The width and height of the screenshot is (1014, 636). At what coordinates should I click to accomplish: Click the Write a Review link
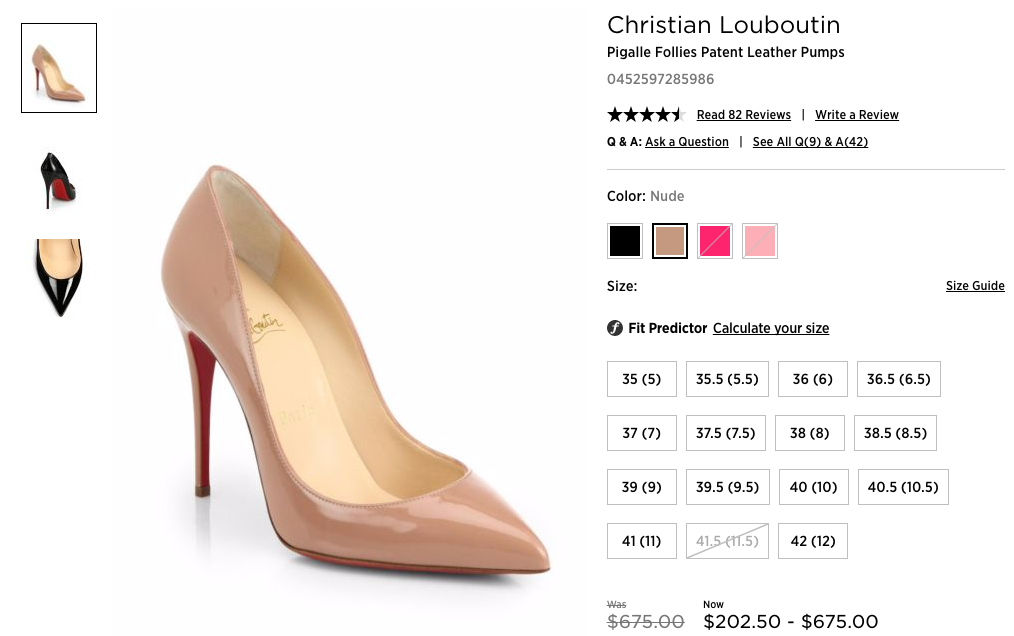pyautogui.click(x=857, y=115)
